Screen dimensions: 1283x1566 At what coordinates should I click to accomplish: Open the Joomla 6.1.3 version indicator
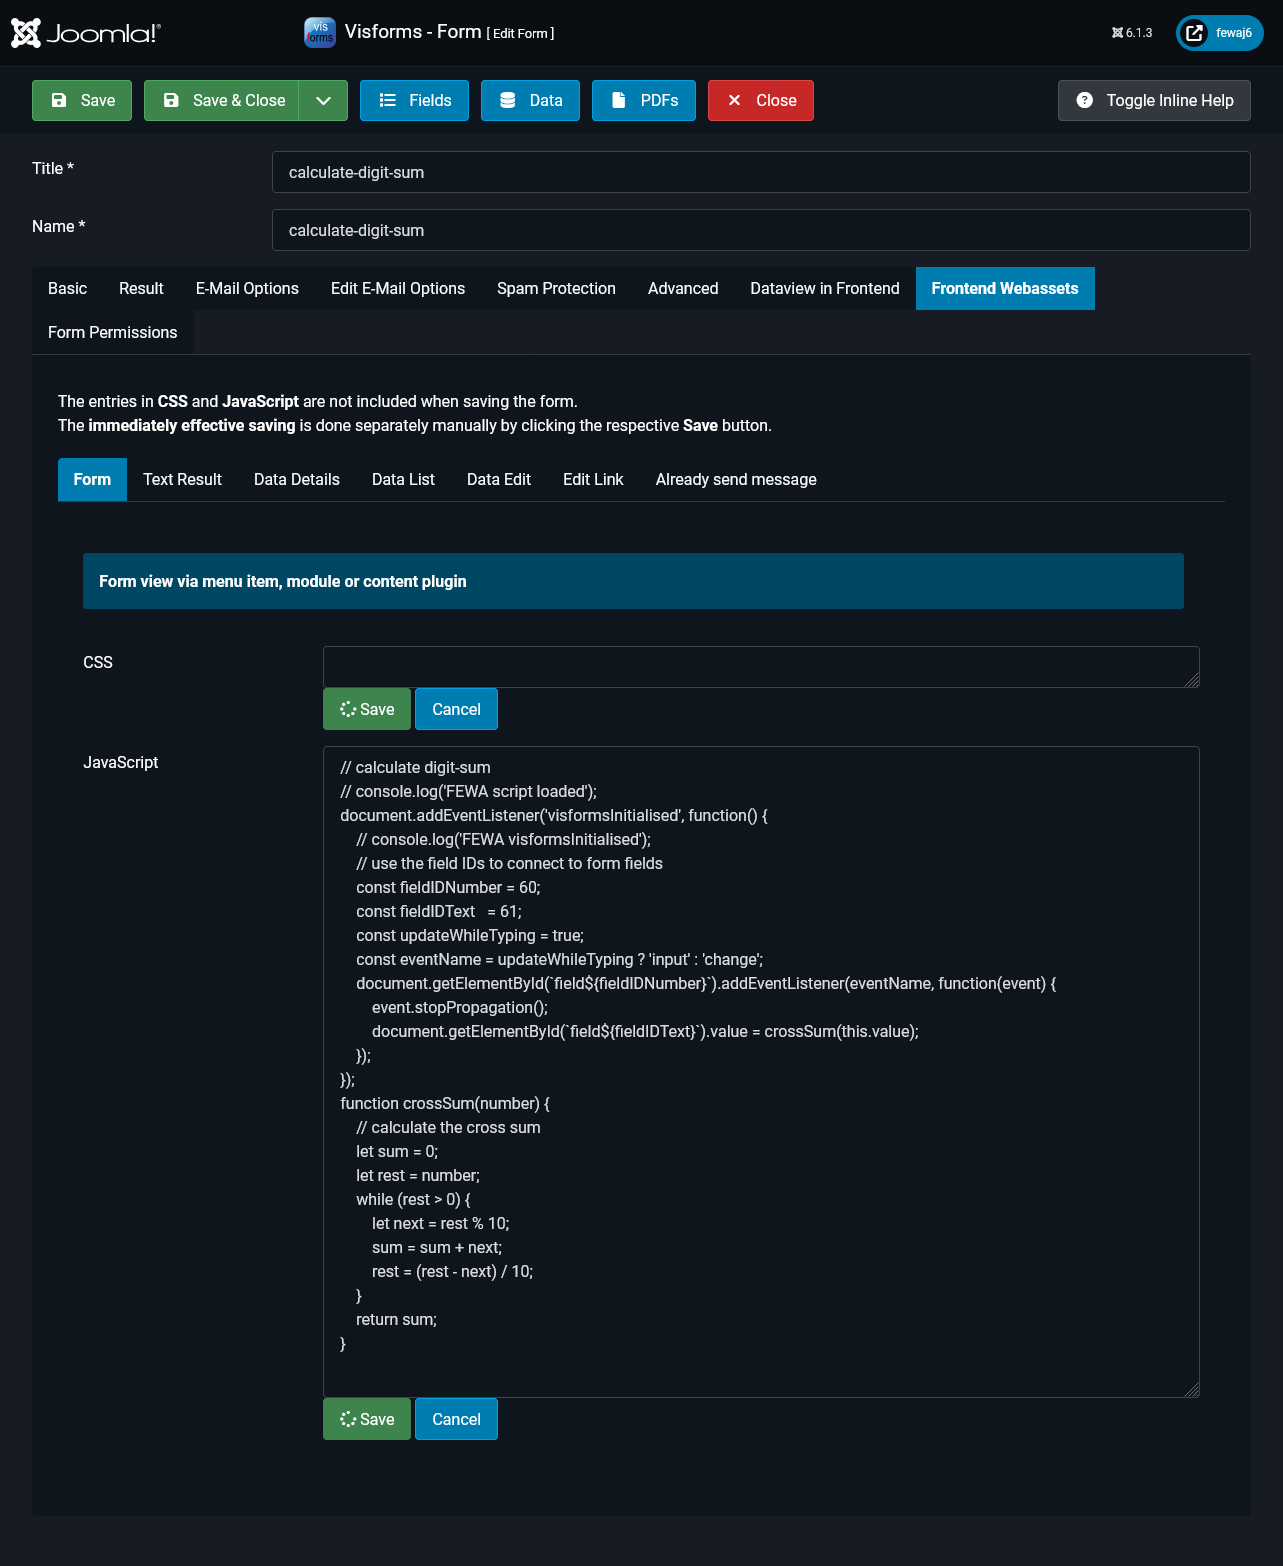point(1132,33)
